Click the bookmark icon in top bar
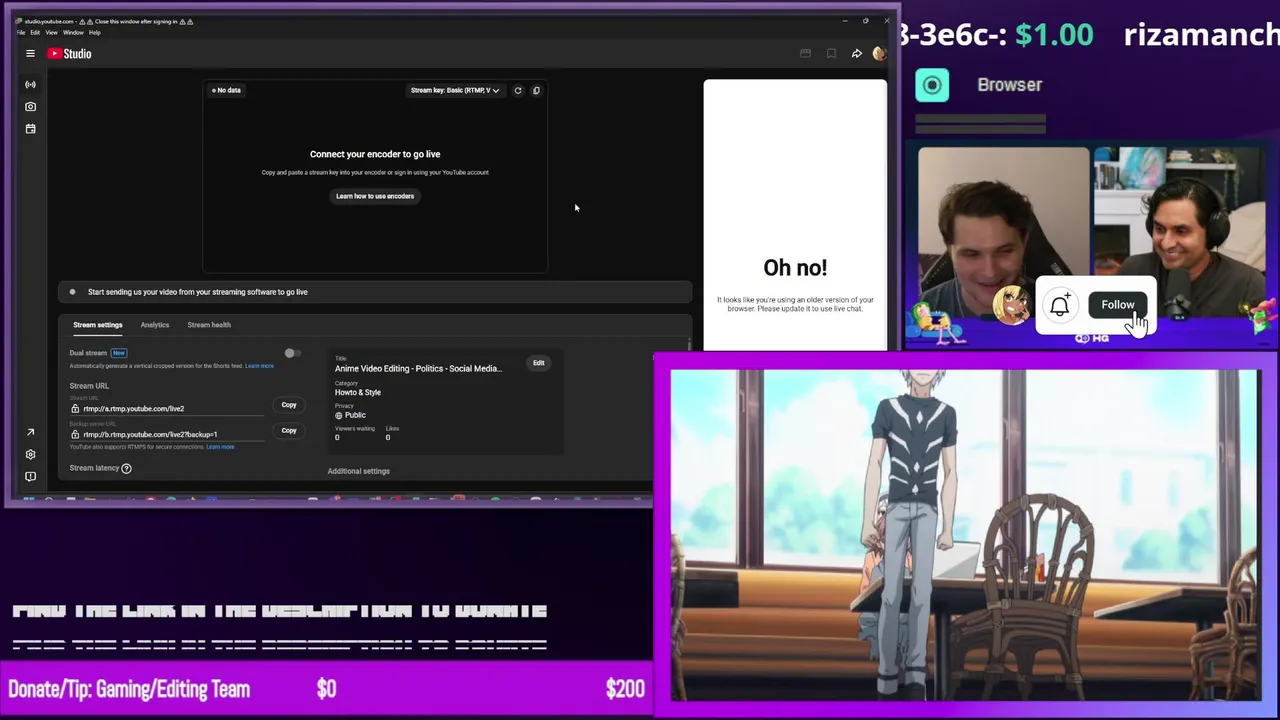The height and width of the screenshot is (720, 1280). [831, 54]
